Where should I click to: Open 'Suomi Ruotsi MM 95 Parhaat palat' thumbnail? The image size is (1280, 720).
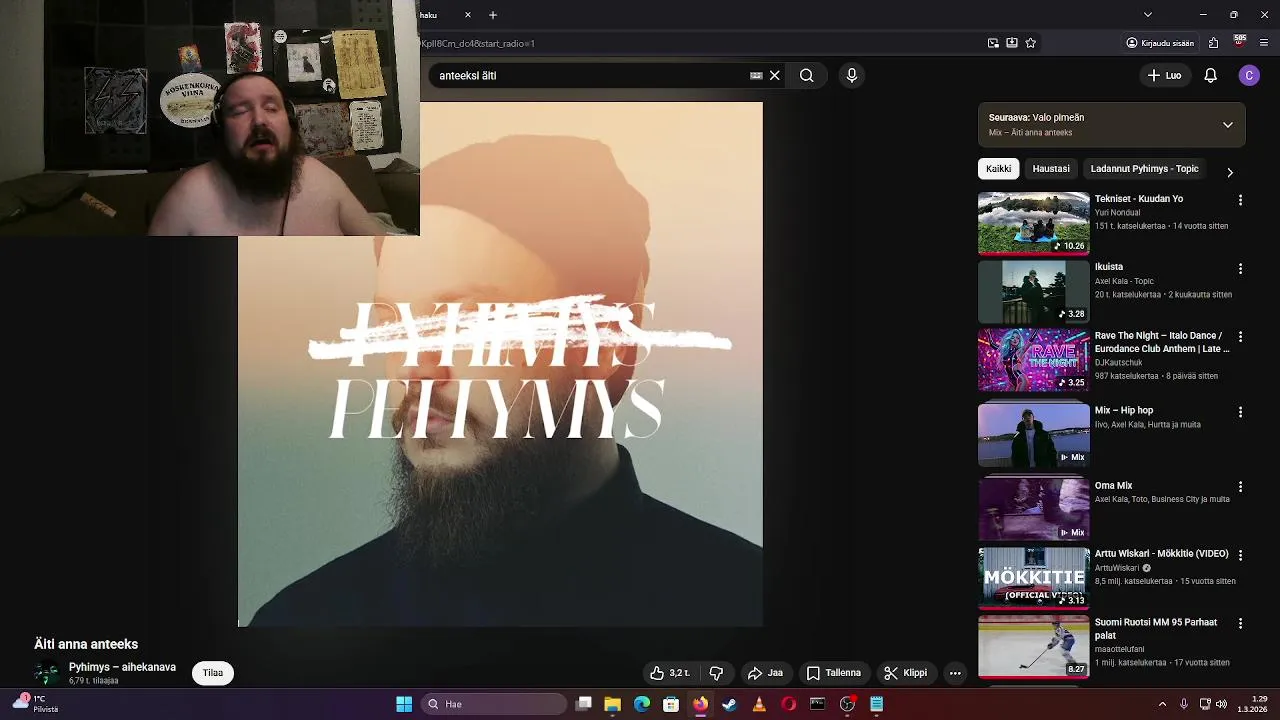[x=1034, y=646]
